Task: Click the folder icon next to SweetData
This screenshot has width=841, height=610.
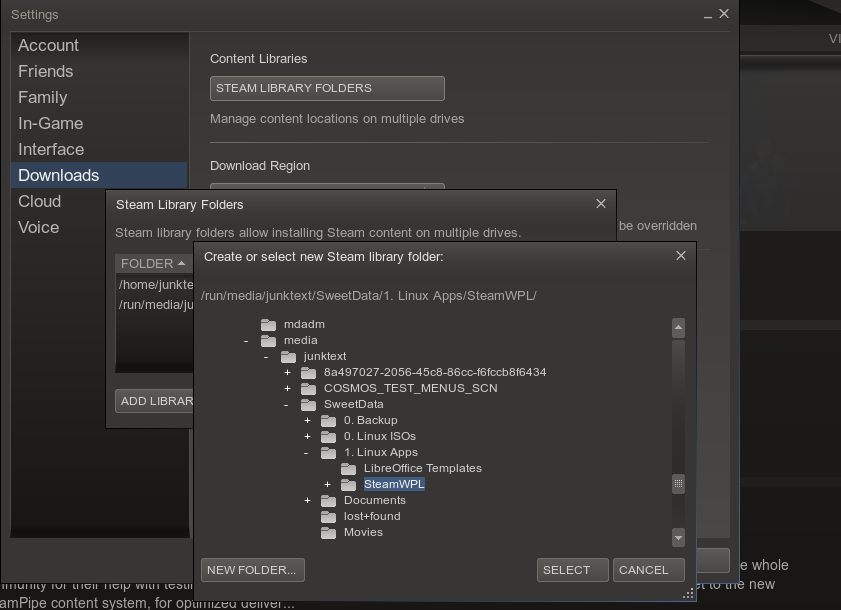Action: (x=308, y=404)
